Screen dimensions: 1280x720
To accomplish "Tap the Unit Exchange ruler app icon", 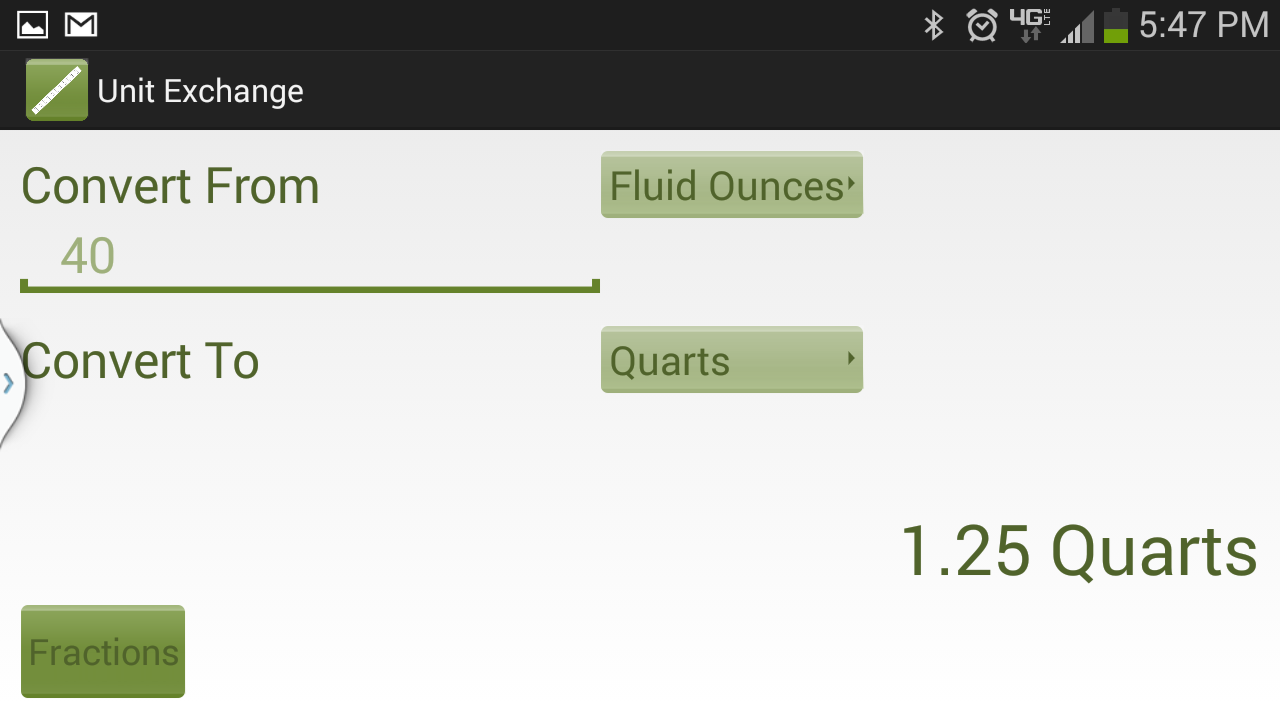I will click(57, 90).
